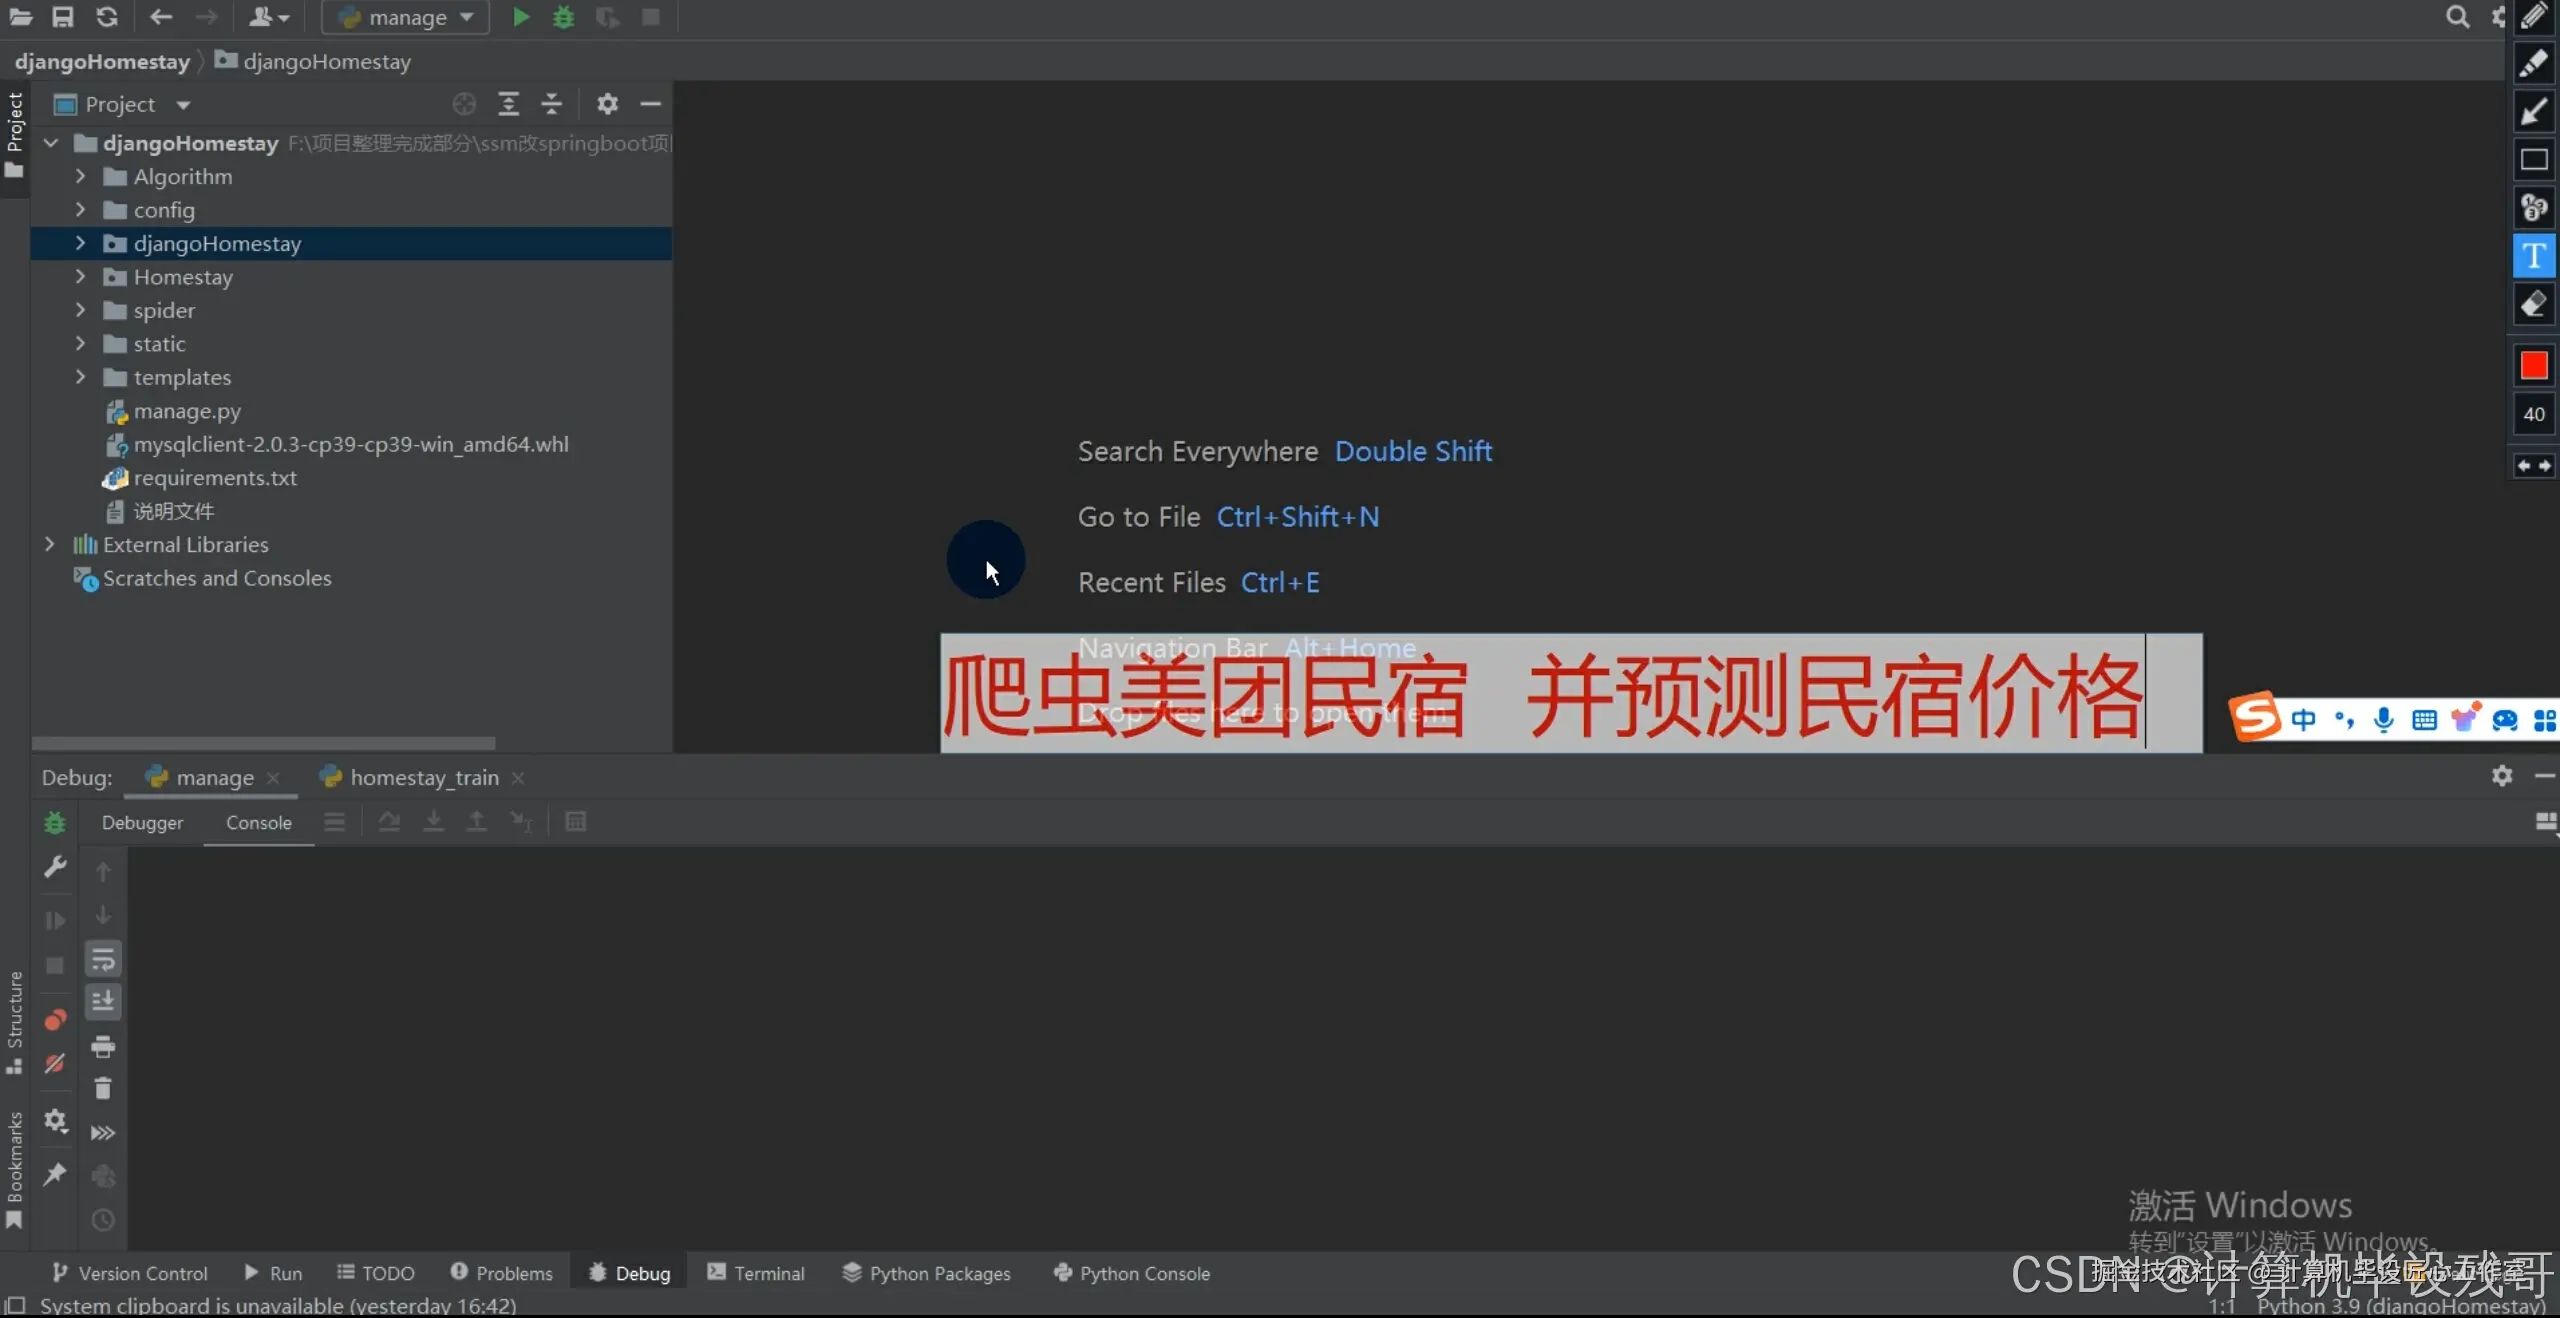This screenshot has width=2560, height=1318.
Task: Step out of the current frame
Action: [x=476, y=822]
